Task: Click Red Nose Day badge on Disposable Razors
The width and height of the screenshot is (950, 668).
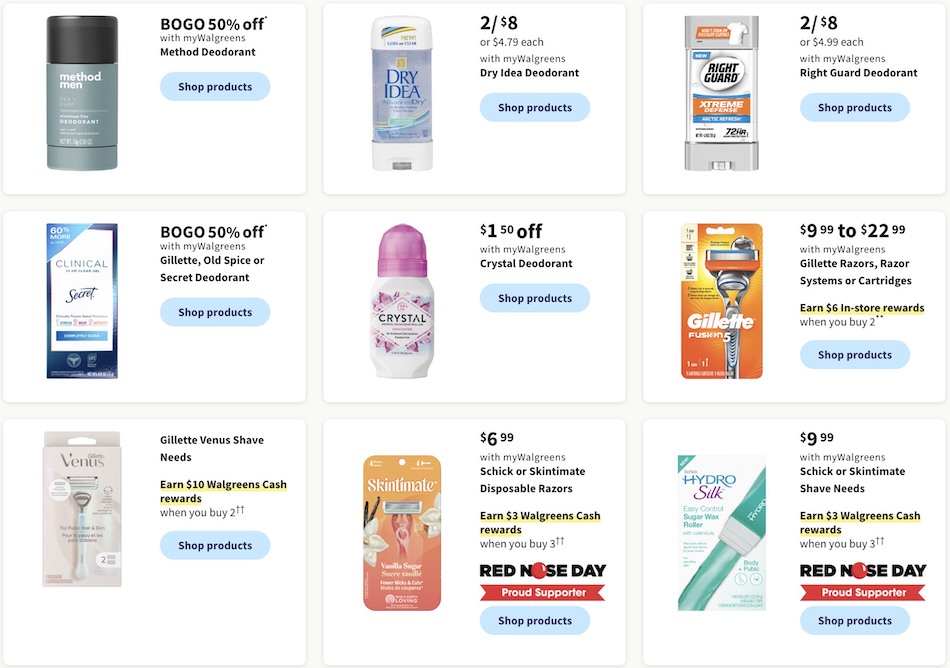Action: point(543,581)
